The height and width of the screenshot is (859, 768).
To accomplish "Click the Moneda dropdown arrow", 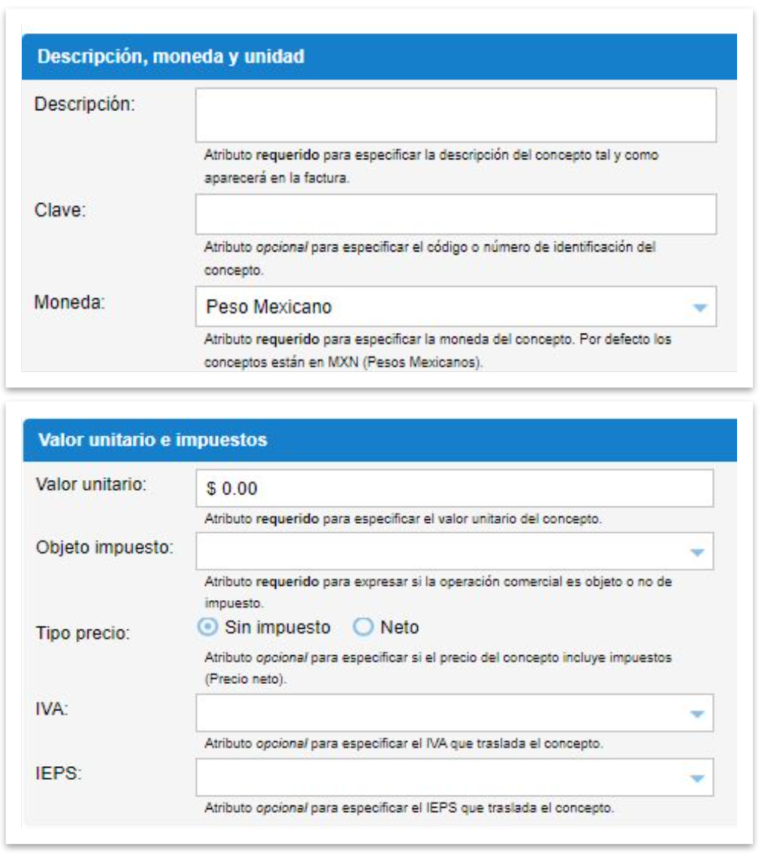I will 699,307.
